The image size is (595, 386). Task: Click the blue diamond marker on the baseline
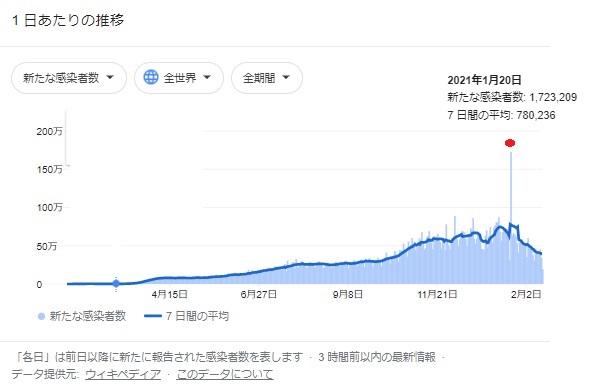(x=116, y=283)
